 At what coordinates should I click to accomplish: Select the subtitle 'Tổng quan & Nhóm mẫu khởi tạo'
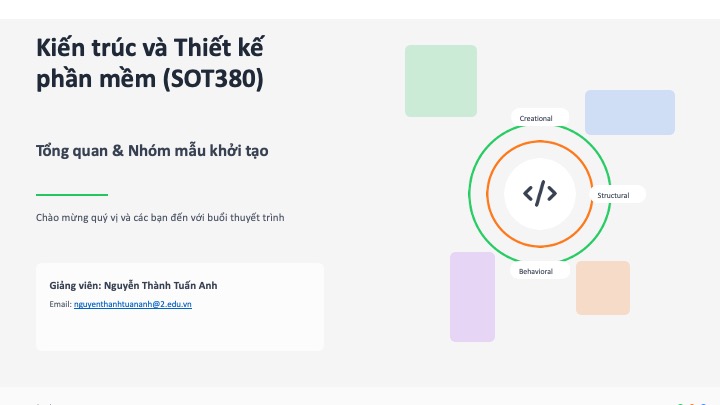tap(152, 150)
